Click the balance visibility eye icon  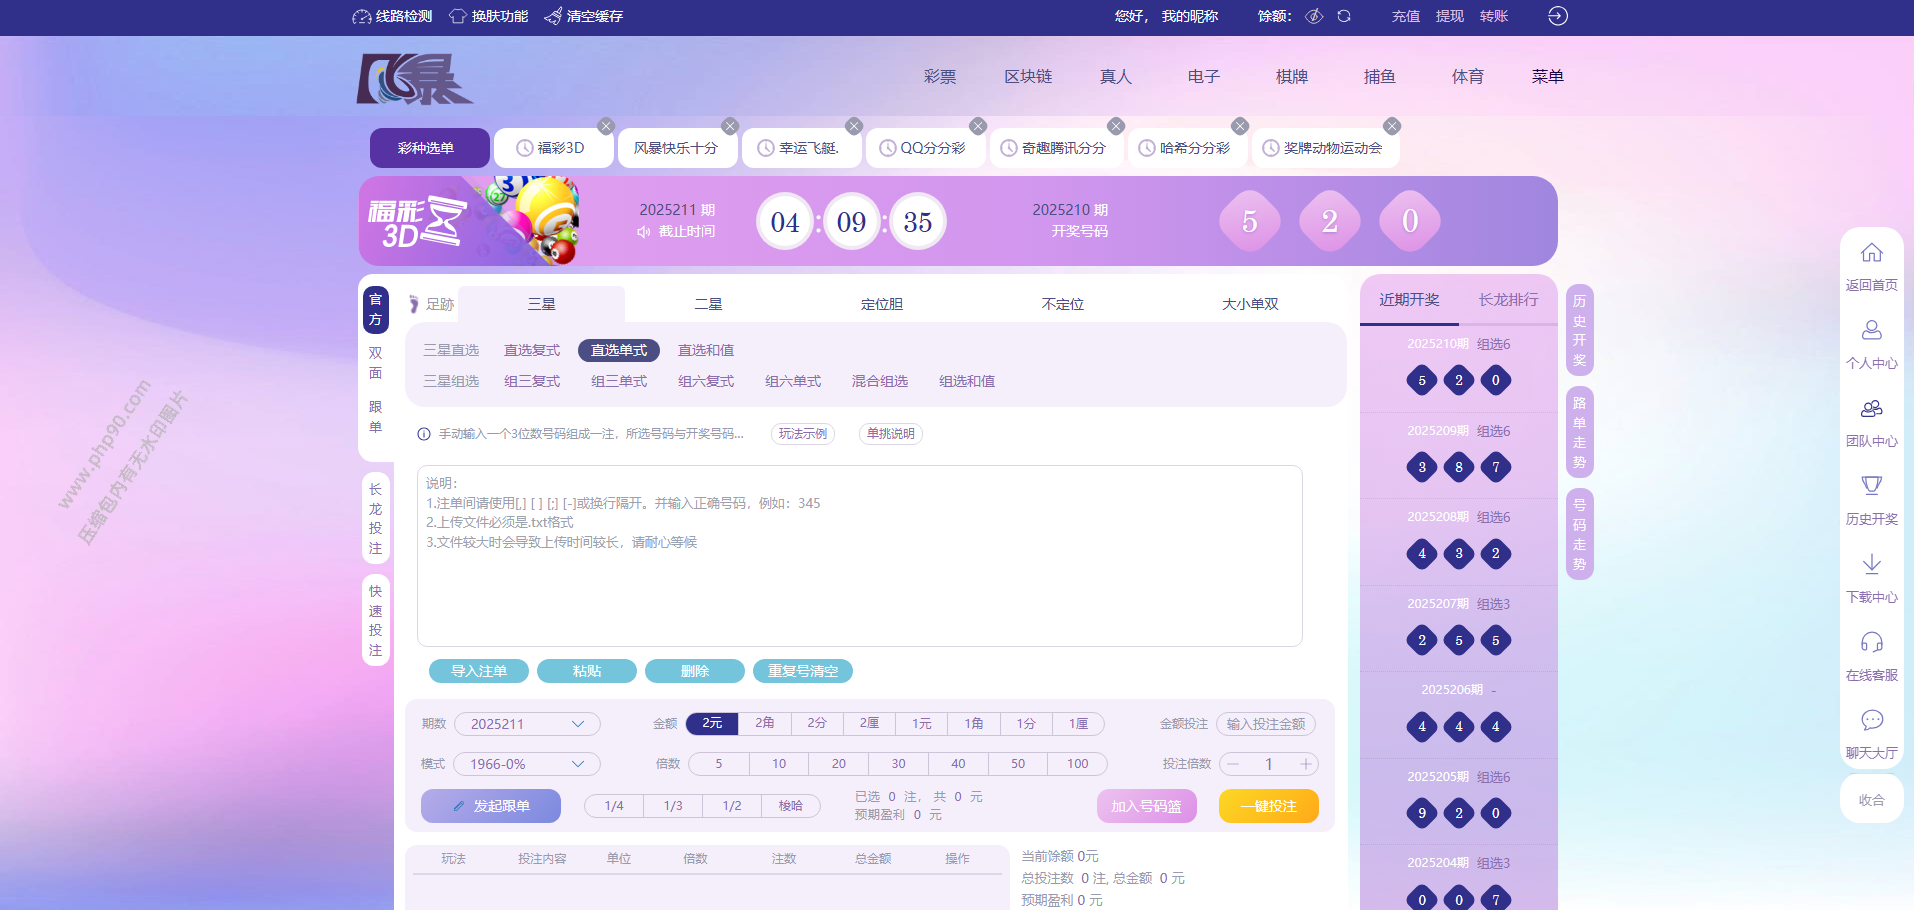click(1314, 16)
